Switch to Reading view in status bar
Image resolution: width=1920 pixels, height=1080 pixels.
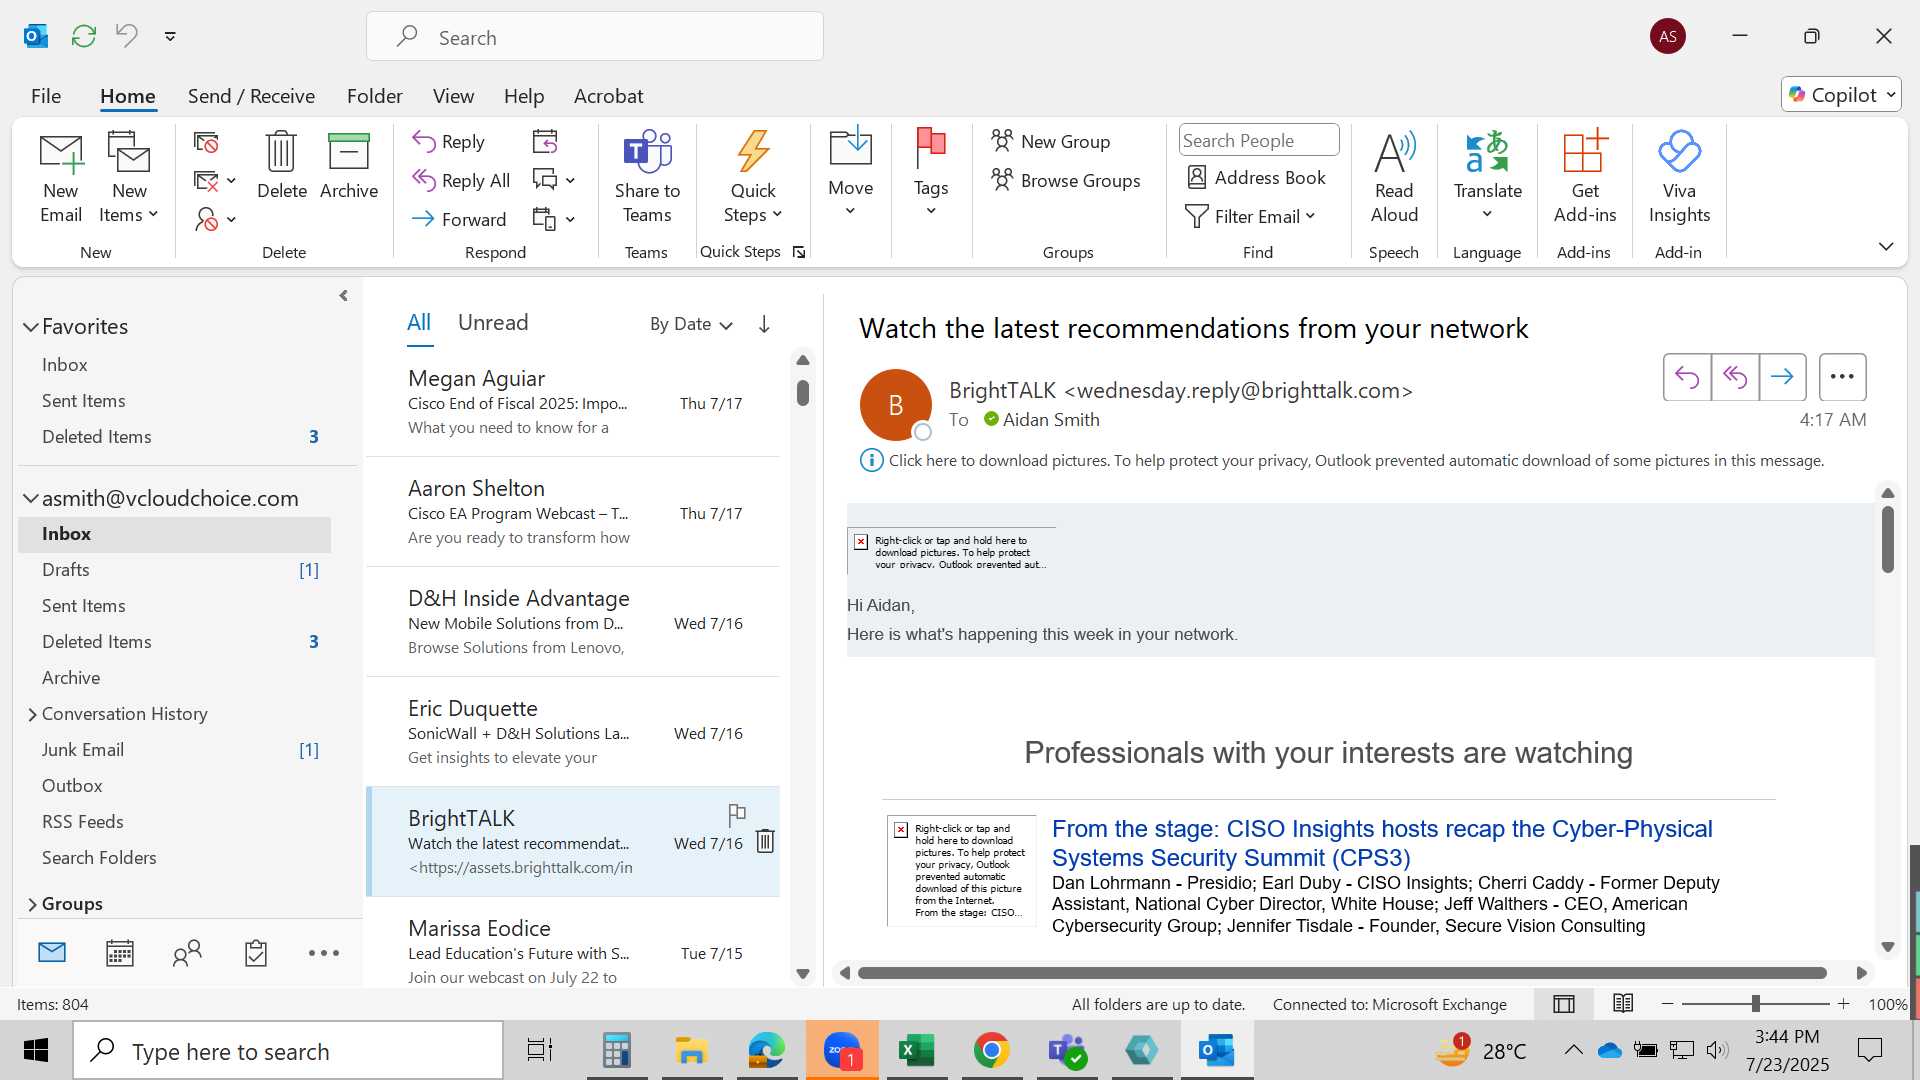click(x=1623, y=1004)
